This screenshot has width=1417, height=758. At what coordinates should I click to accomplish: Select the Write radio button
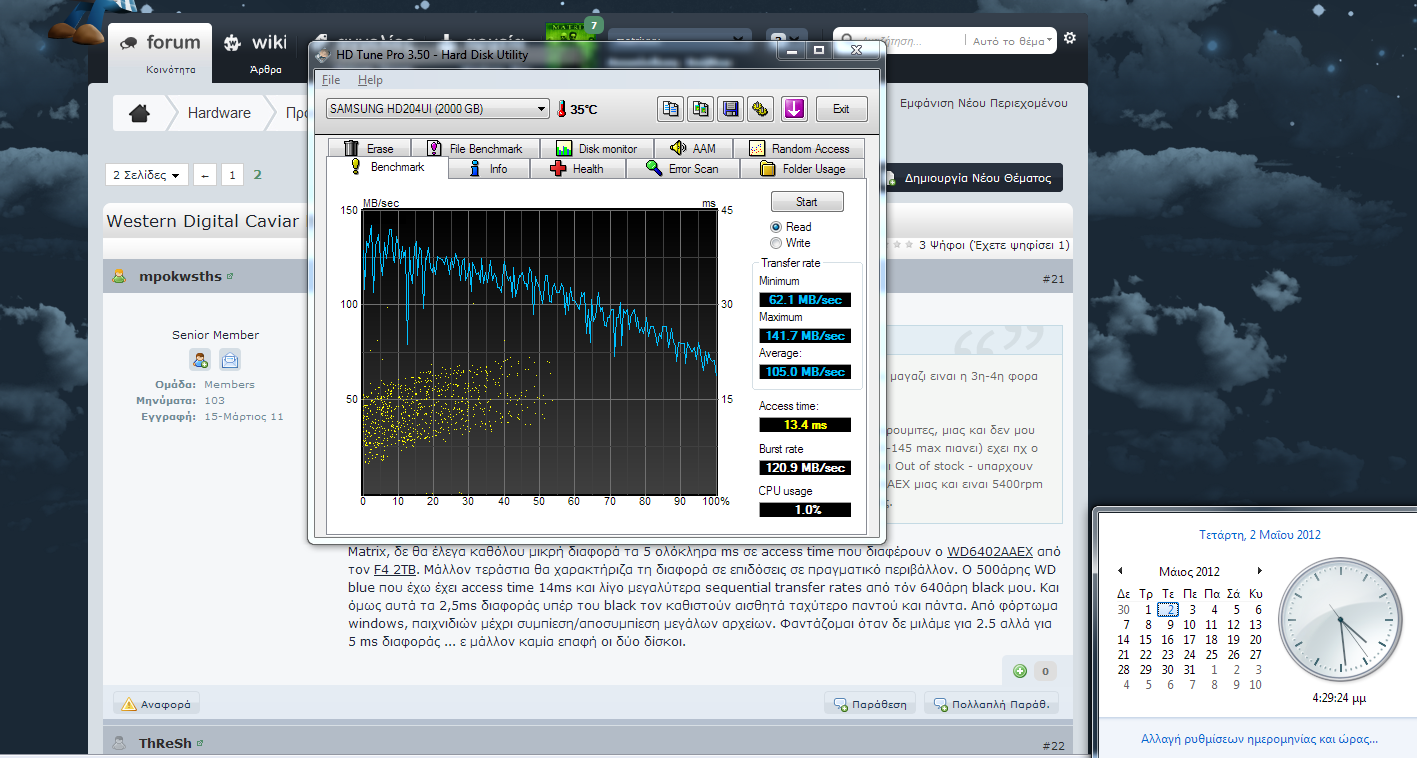tap(776, 243)
